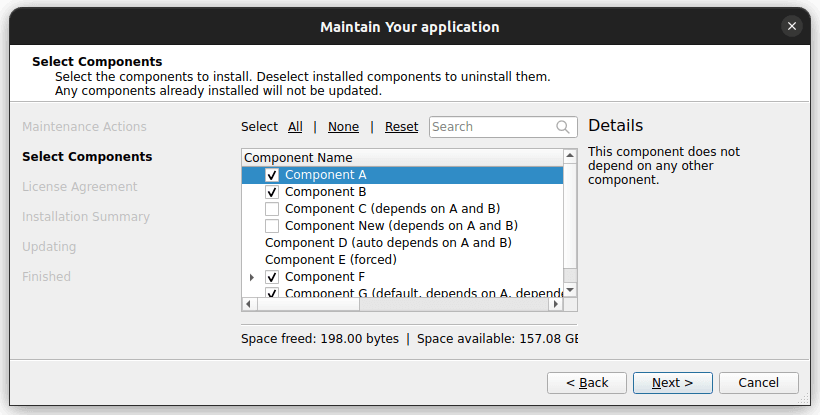Click the vertical scrollbar down arrow
Screen dimensions: 820x415
click(570, 290)
